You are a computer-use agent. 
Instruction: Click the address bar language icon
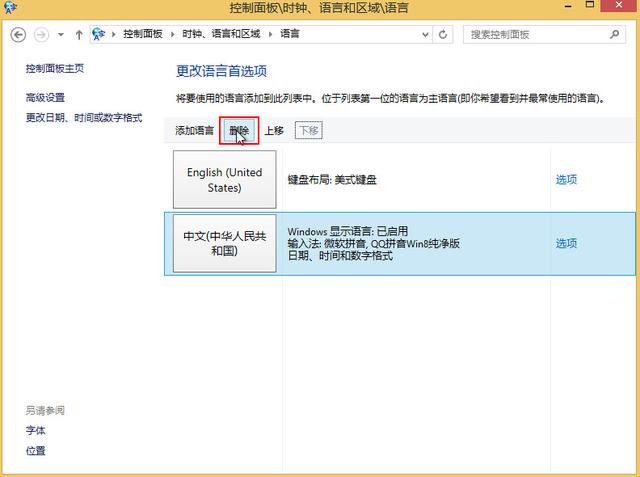(x=98, y=34)
